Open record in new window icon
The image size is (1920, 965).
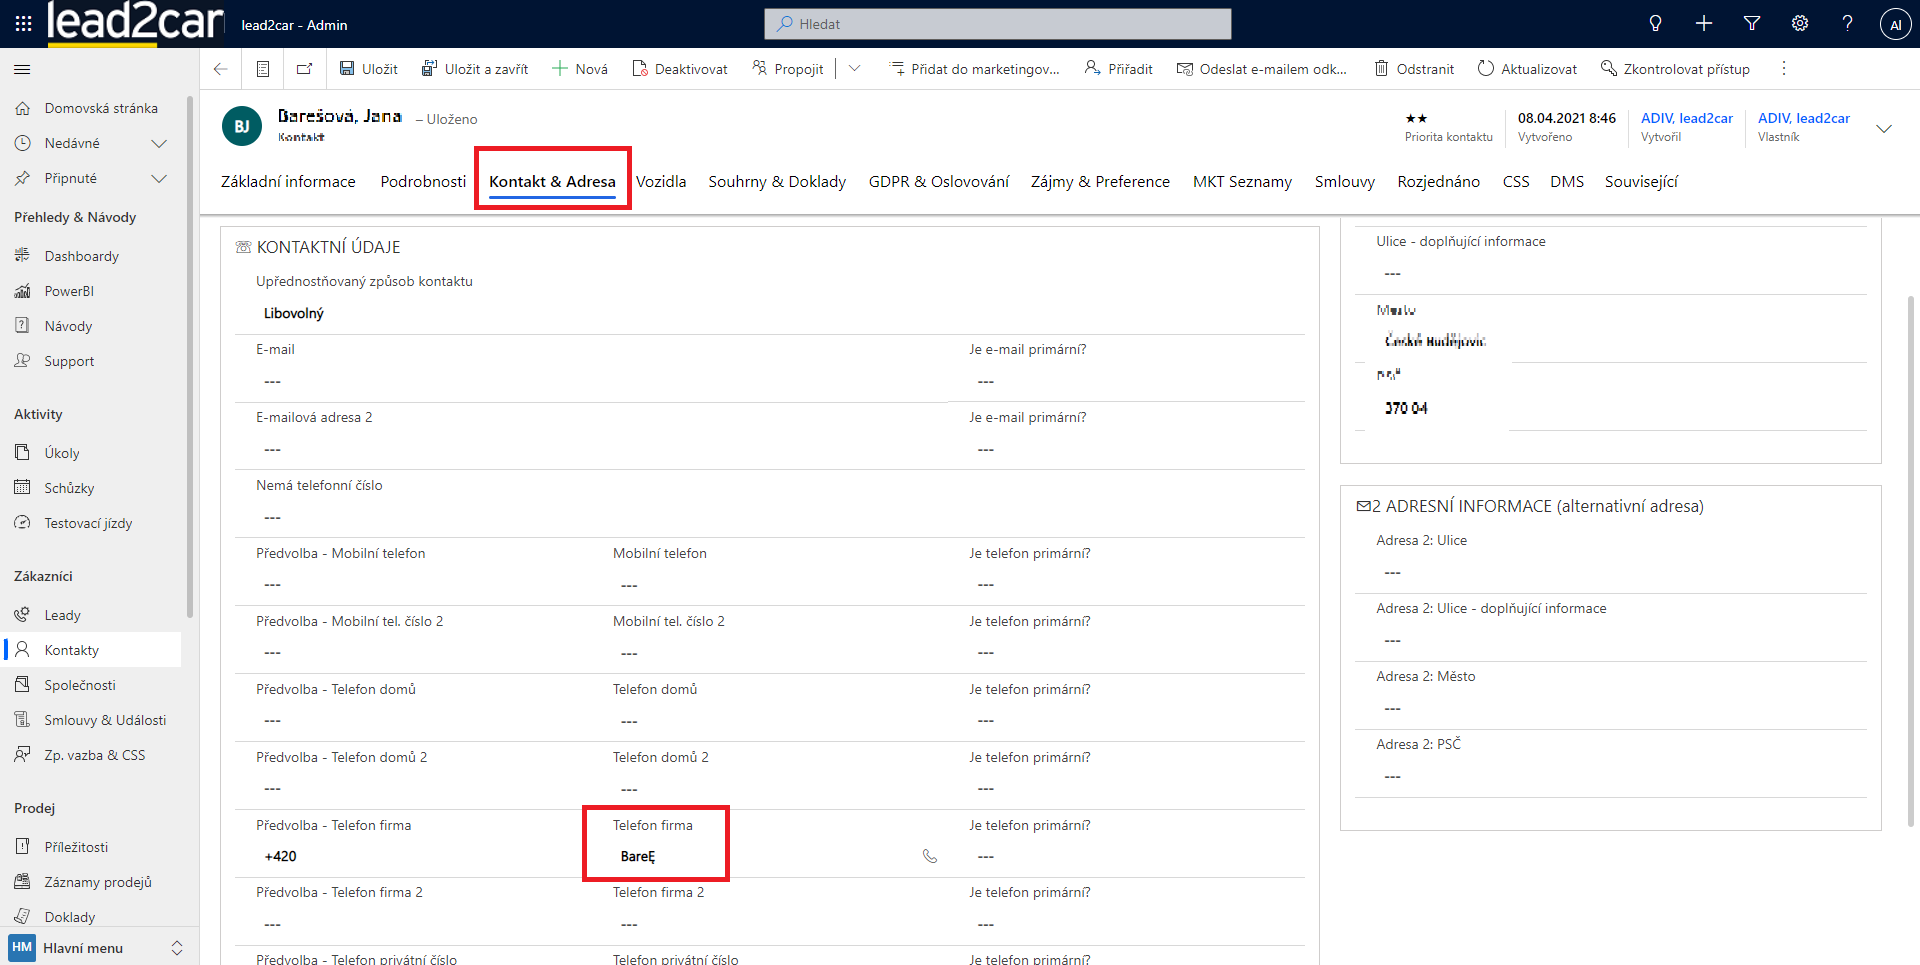pos(304,69)
